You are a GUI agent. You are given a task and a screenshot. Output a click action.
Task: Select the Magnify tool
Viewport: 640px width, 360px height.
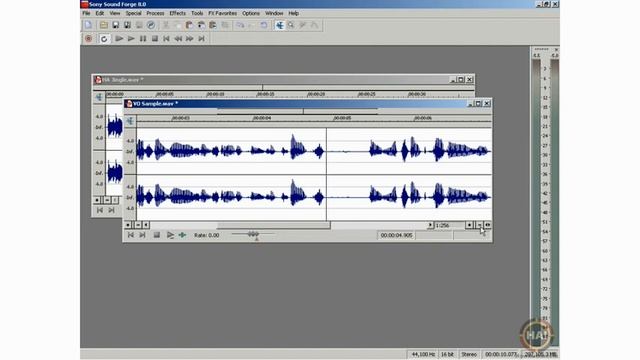(291, 25)
